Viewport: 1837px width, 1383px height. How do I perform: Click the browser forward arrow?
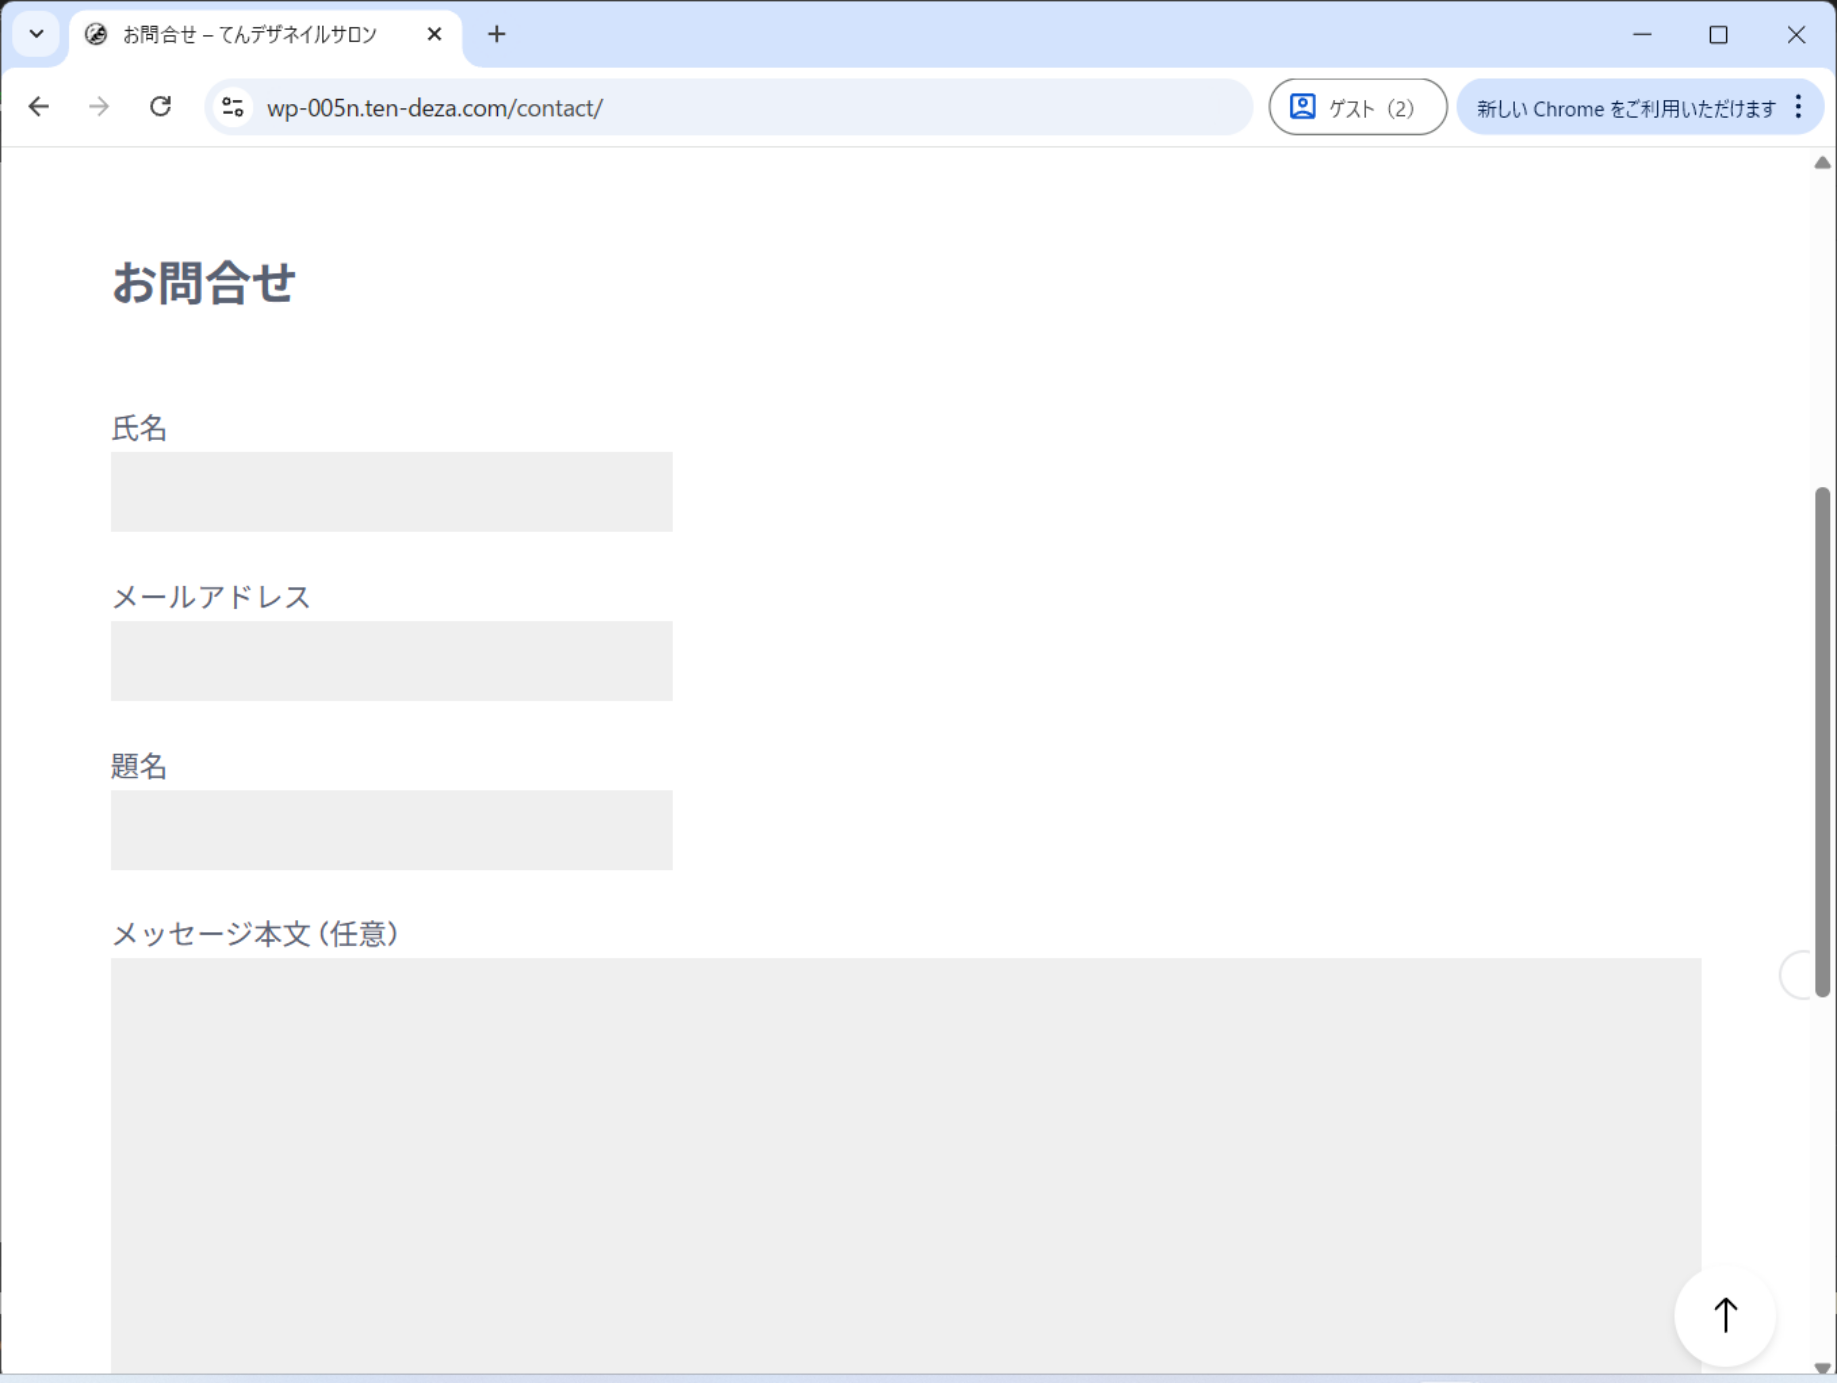99,107
